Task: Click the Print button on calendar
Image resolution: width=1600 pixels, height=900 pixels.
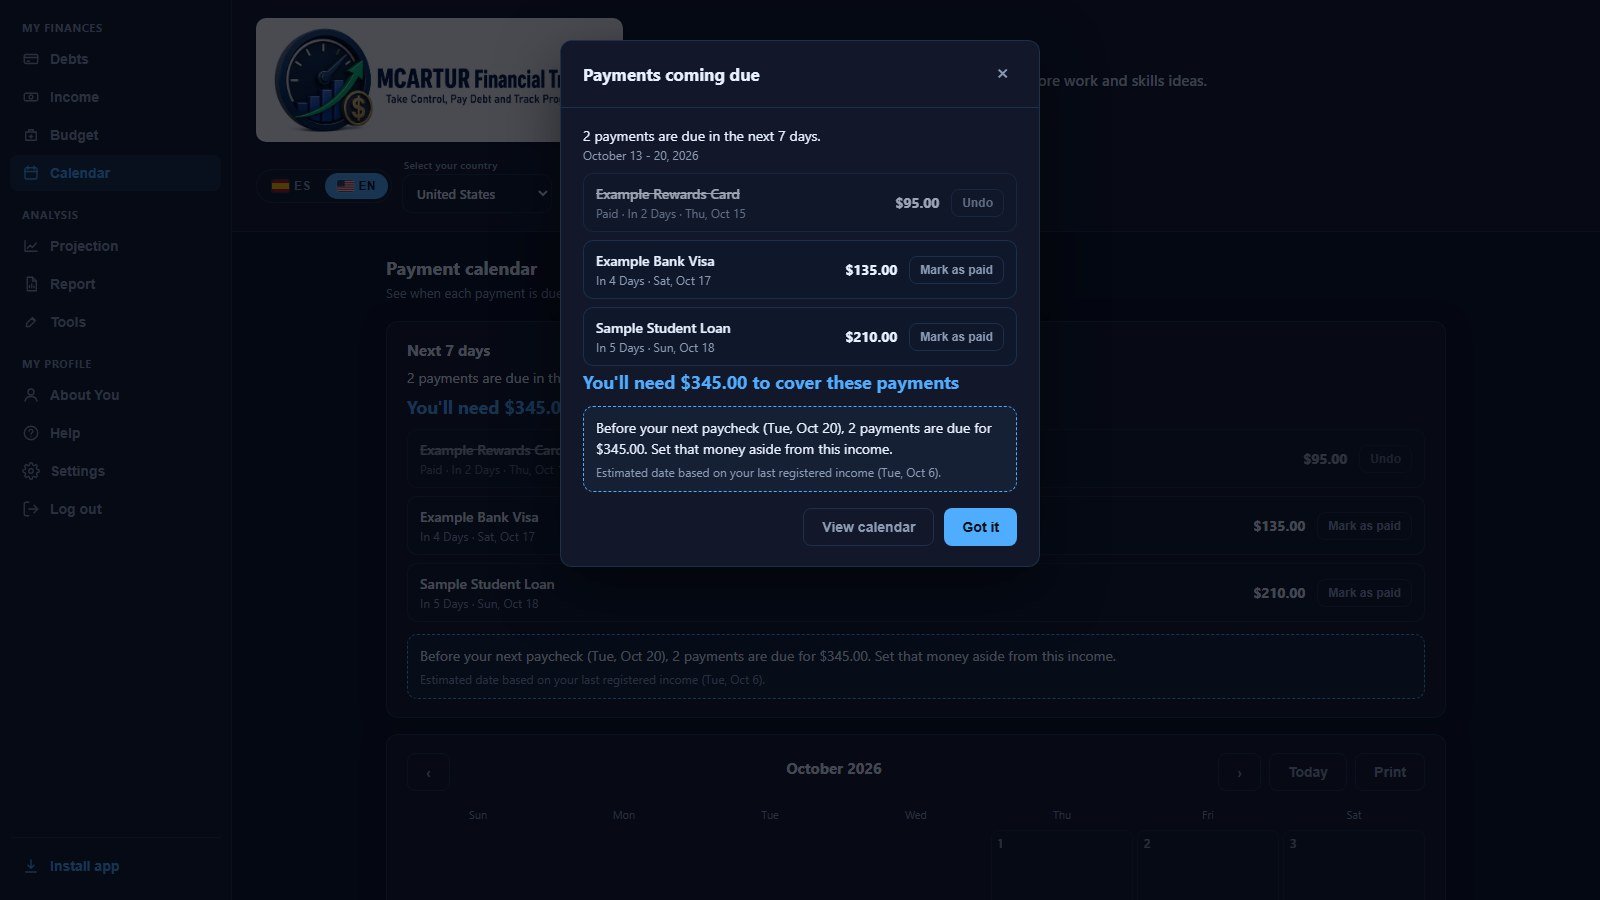Action: pos(1390,772)
